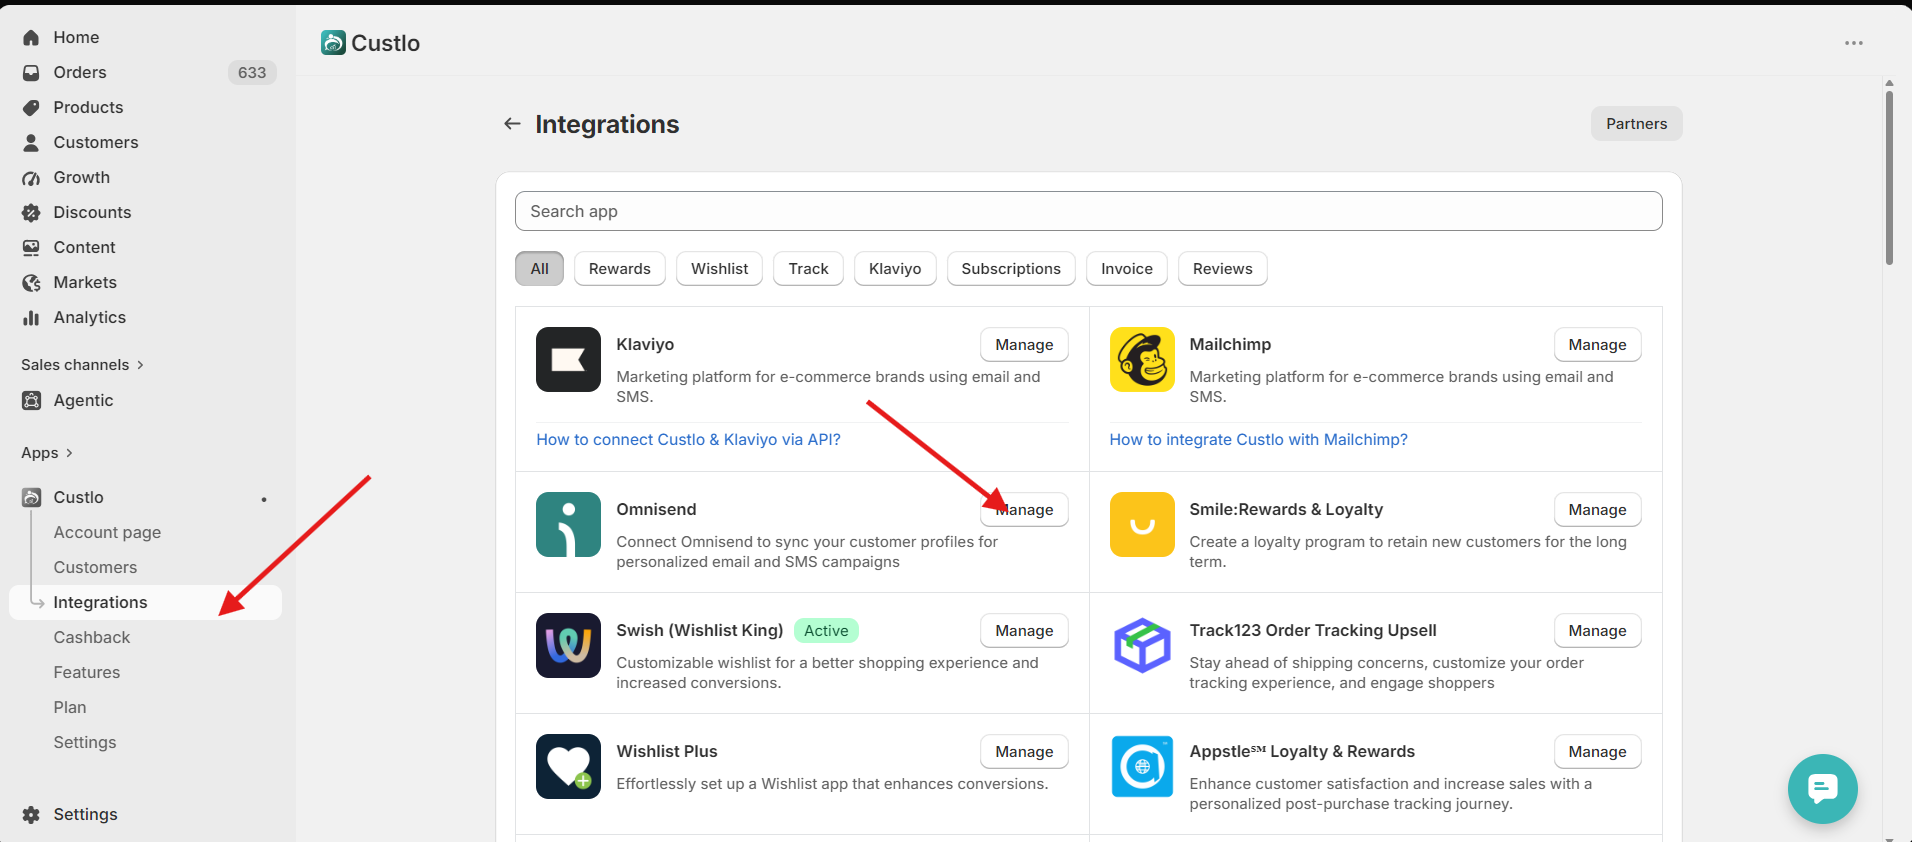Click the Track123 box logo
1912x842 pixels.
pyautogui.click(x=1142, y=645)
